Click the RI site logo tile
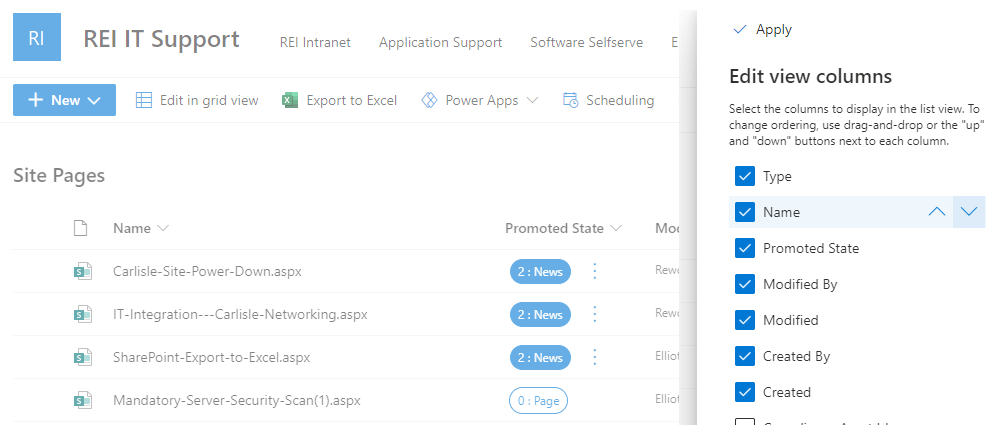The image size is (986, 425). 37,38
